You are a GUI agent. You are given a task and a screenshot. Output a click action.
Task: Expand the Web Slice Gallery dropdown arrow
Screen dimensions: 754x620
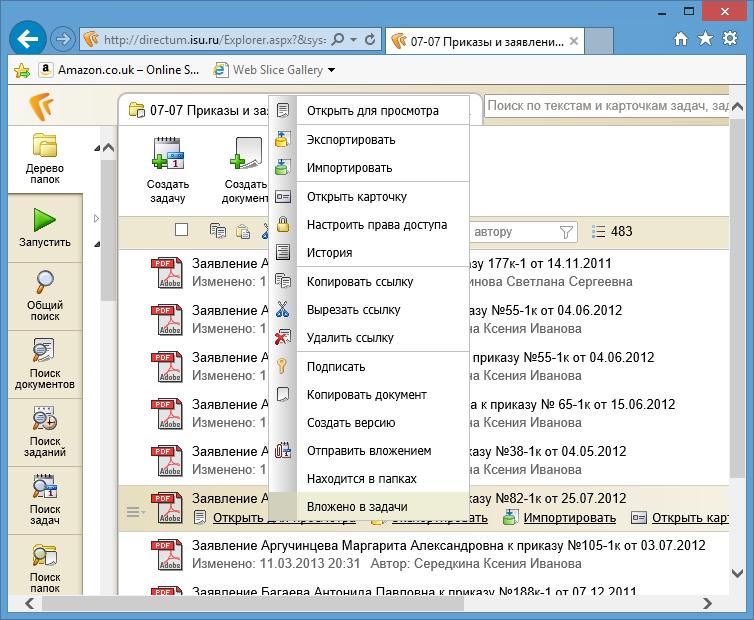tap(331, 70)
